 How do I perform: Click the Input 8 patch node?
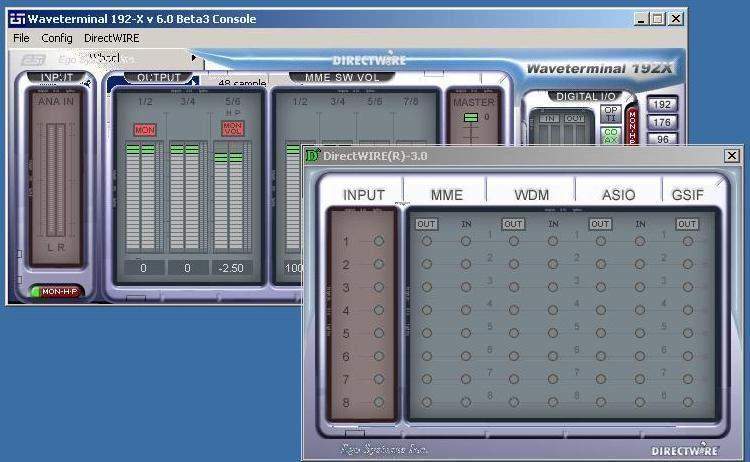379,402
